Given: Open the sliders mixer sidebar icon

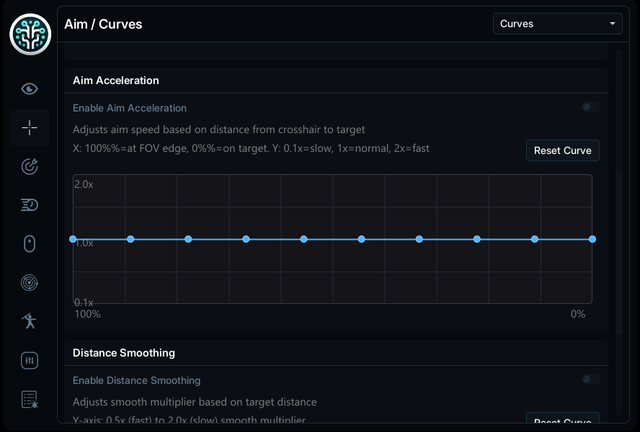Looking at the screenshot, I should [x=29, y=361].
